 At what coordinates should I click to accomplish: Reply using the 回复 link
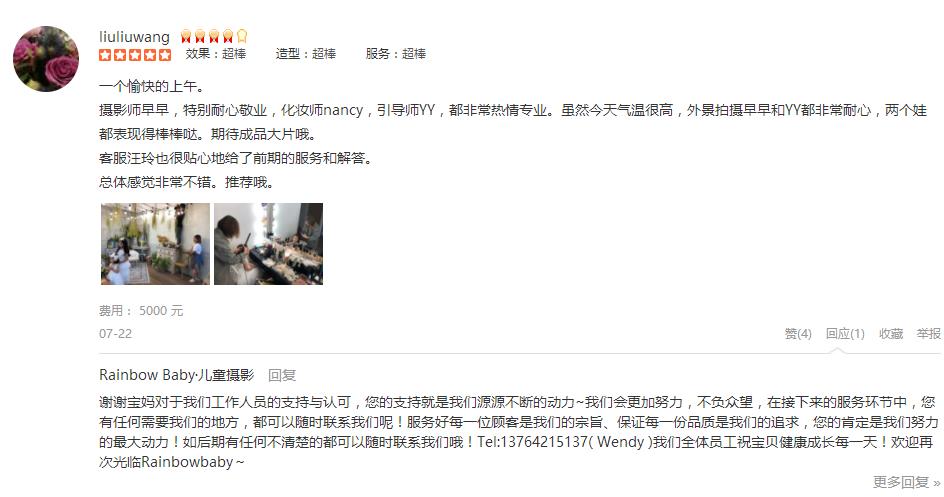(282, 375)
